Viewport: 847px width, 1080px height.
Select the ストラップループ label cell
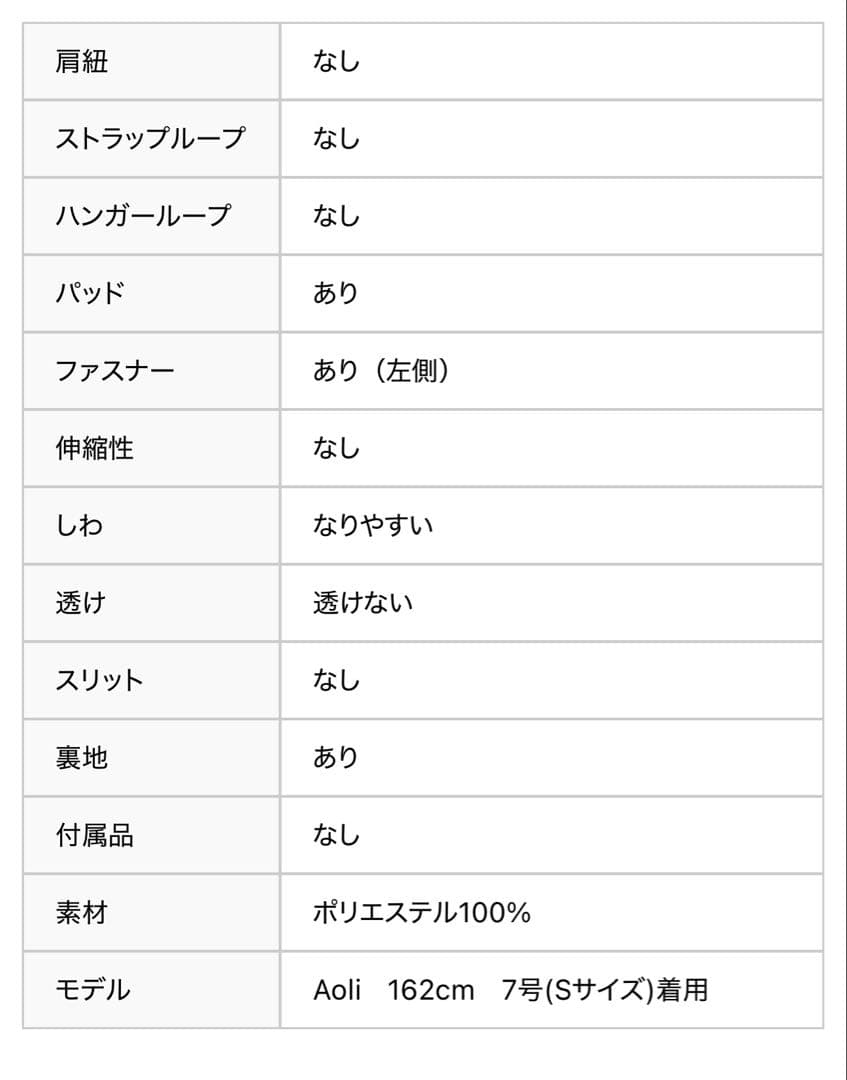coord(150,139)
